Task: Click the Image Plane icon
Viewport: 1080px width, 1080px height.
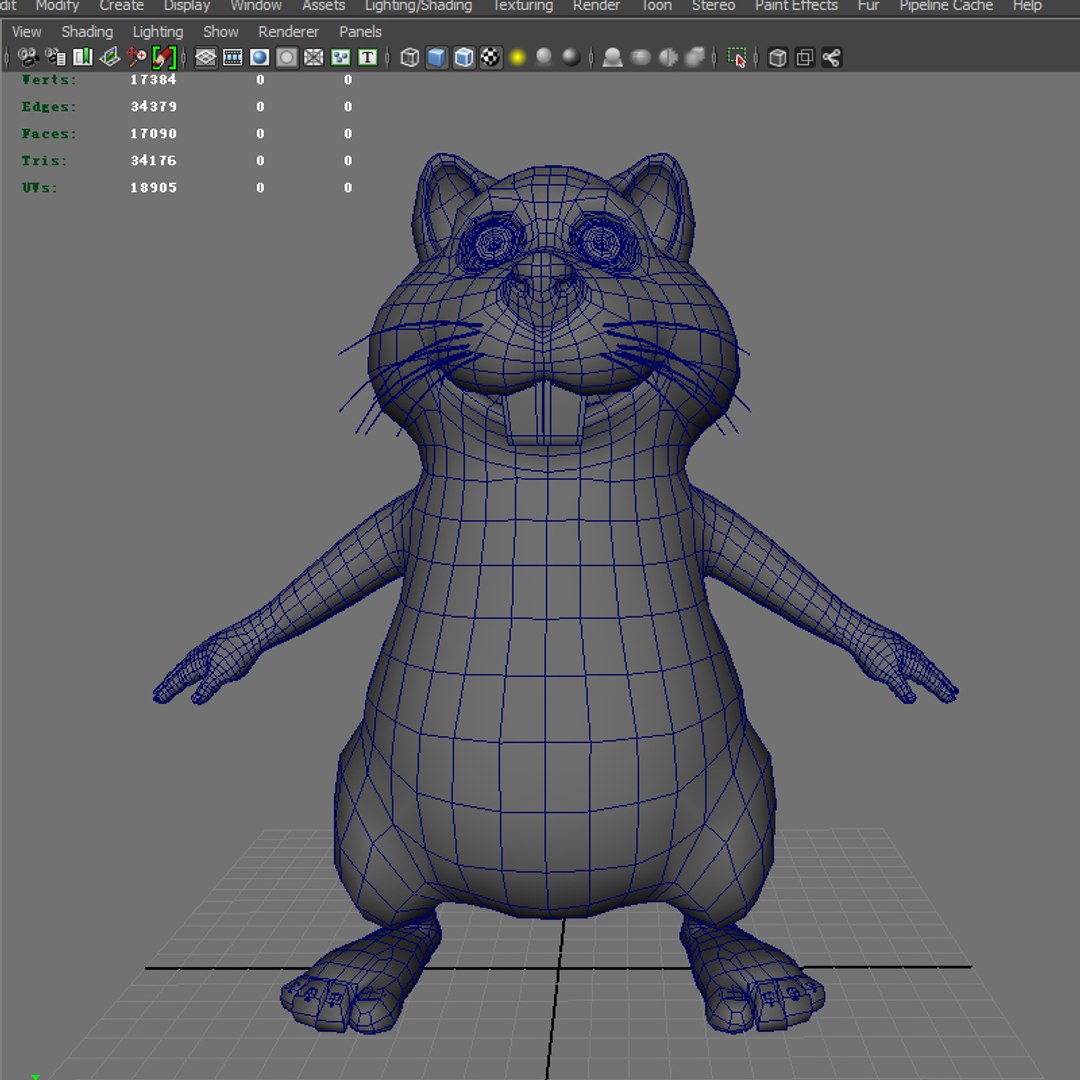Action: point(110,57)
